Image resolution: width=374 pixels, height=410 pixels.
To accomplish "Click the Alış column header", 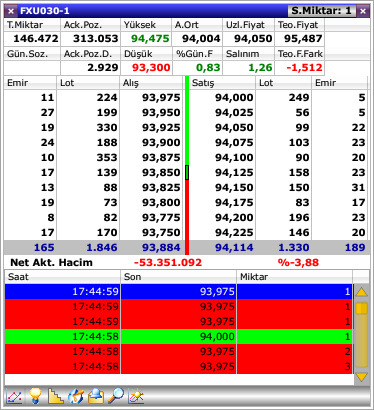I will (x=151, y=83).
